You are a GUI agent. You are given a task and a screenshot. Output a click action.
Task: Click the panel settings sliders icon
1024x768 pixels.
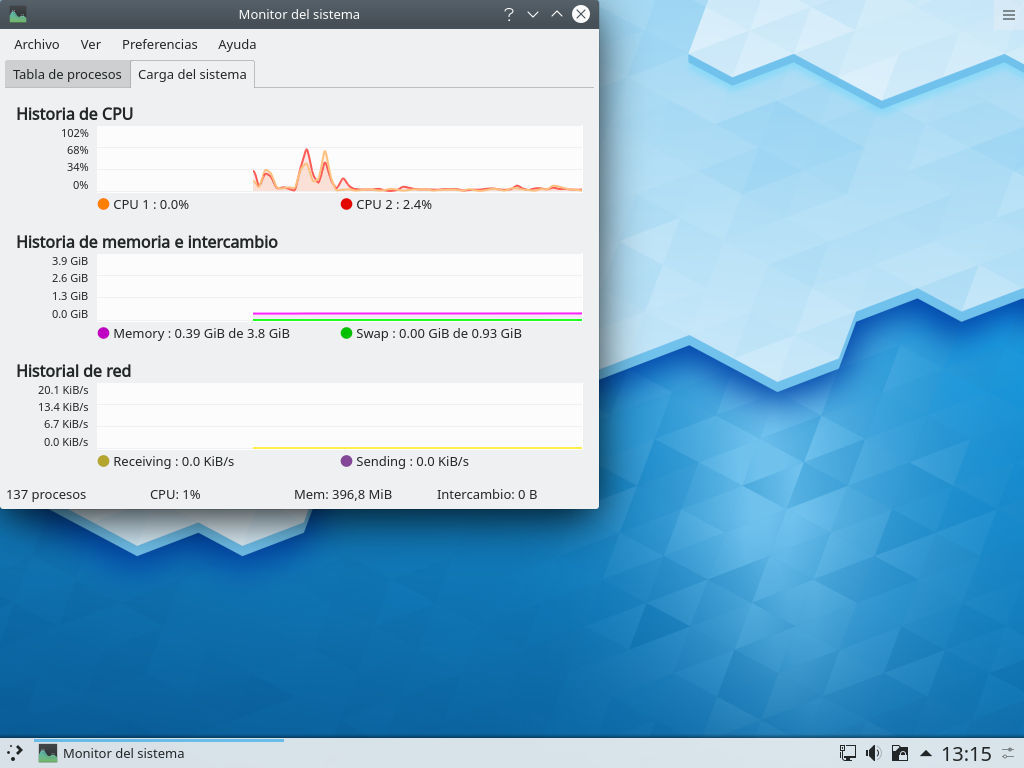click(1009, 753)
